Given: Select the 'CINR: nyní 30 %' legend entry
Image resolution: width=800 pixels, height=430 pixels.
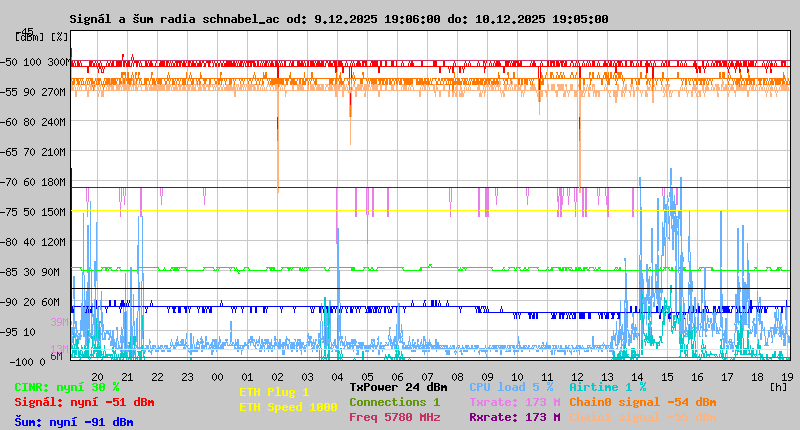Looking at the screenshot, I should pos(67,387).
